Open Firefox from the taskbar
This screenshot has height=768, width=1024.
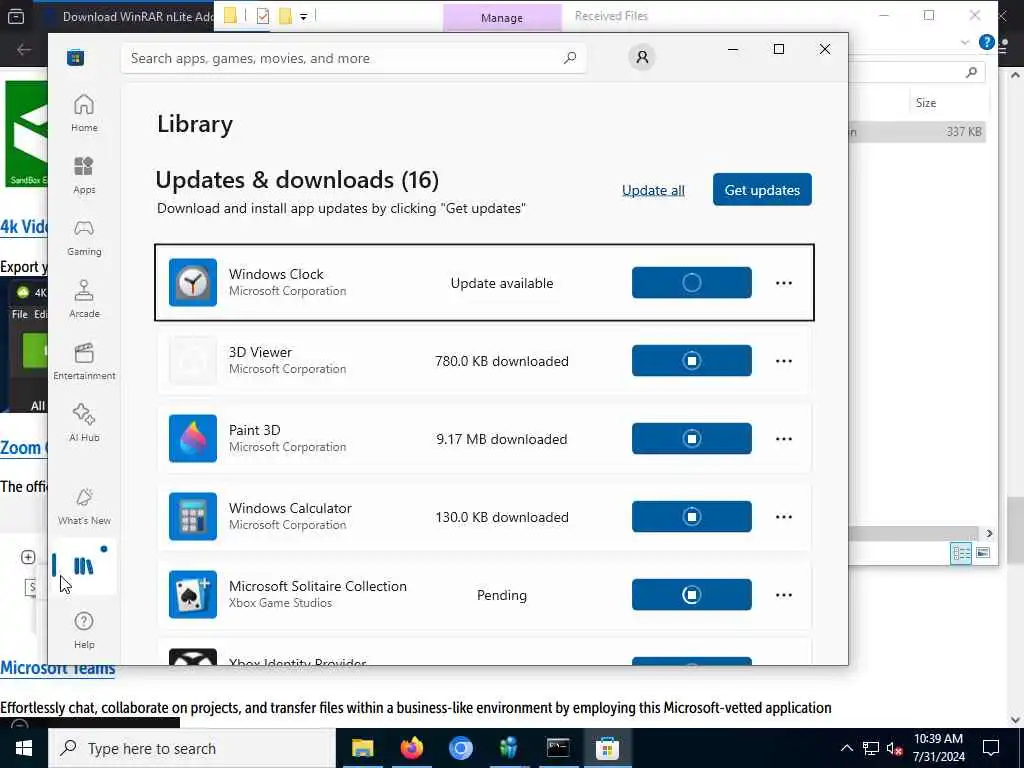[411, 748]
